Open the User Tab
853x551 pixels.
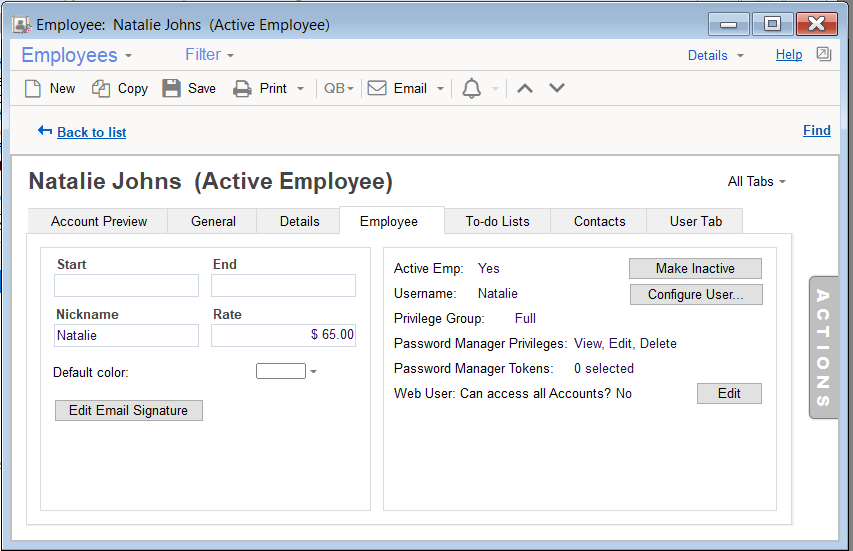pos(695,221)
